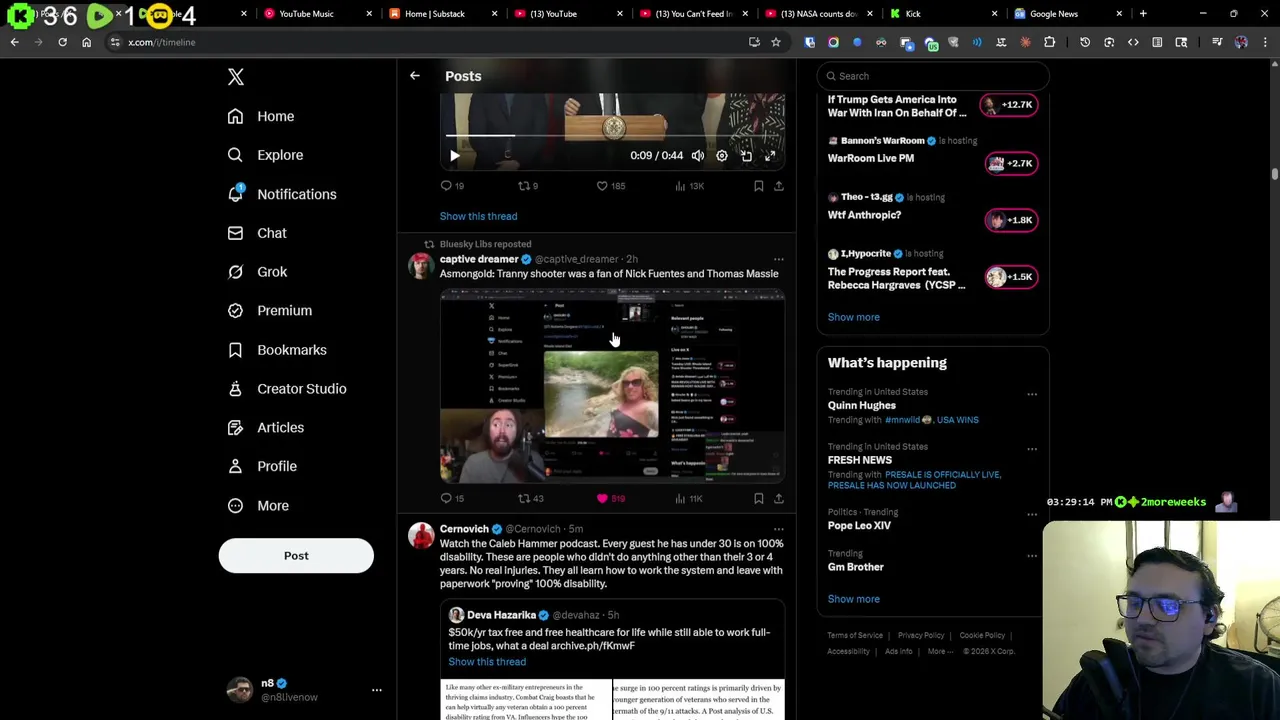Click the X search field
The width and height of the screenshot is (1280, 720).
(933, 76)
